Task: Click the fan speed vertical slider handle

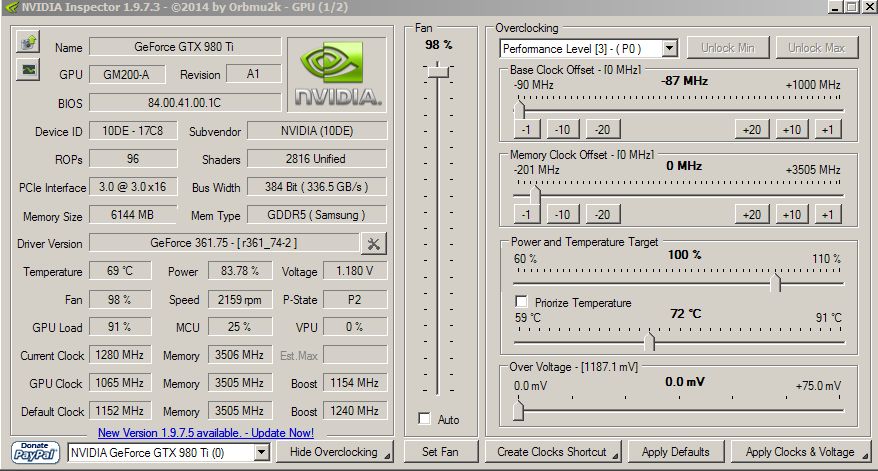Action: click(438, 72)
